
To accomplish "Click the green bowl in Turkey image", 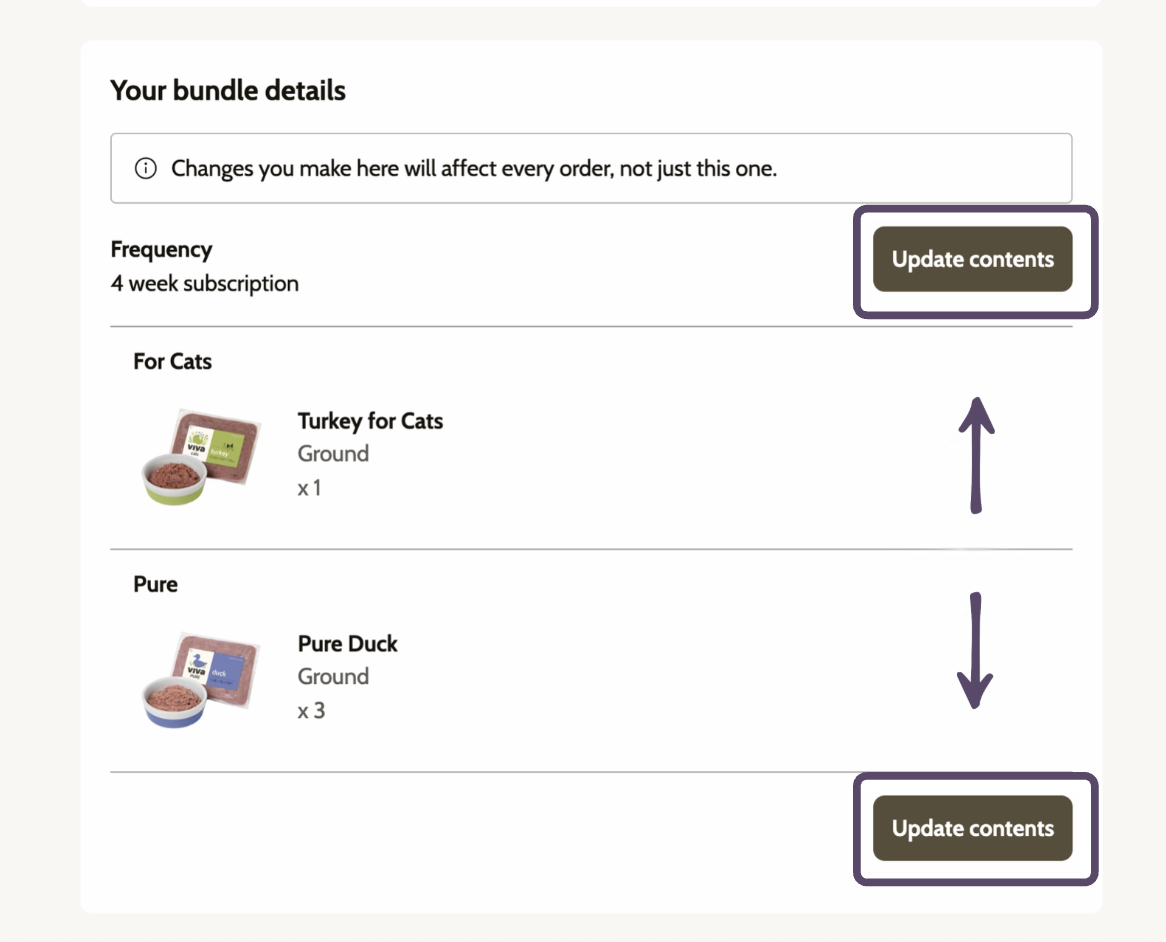I will (x=175, y=480).
